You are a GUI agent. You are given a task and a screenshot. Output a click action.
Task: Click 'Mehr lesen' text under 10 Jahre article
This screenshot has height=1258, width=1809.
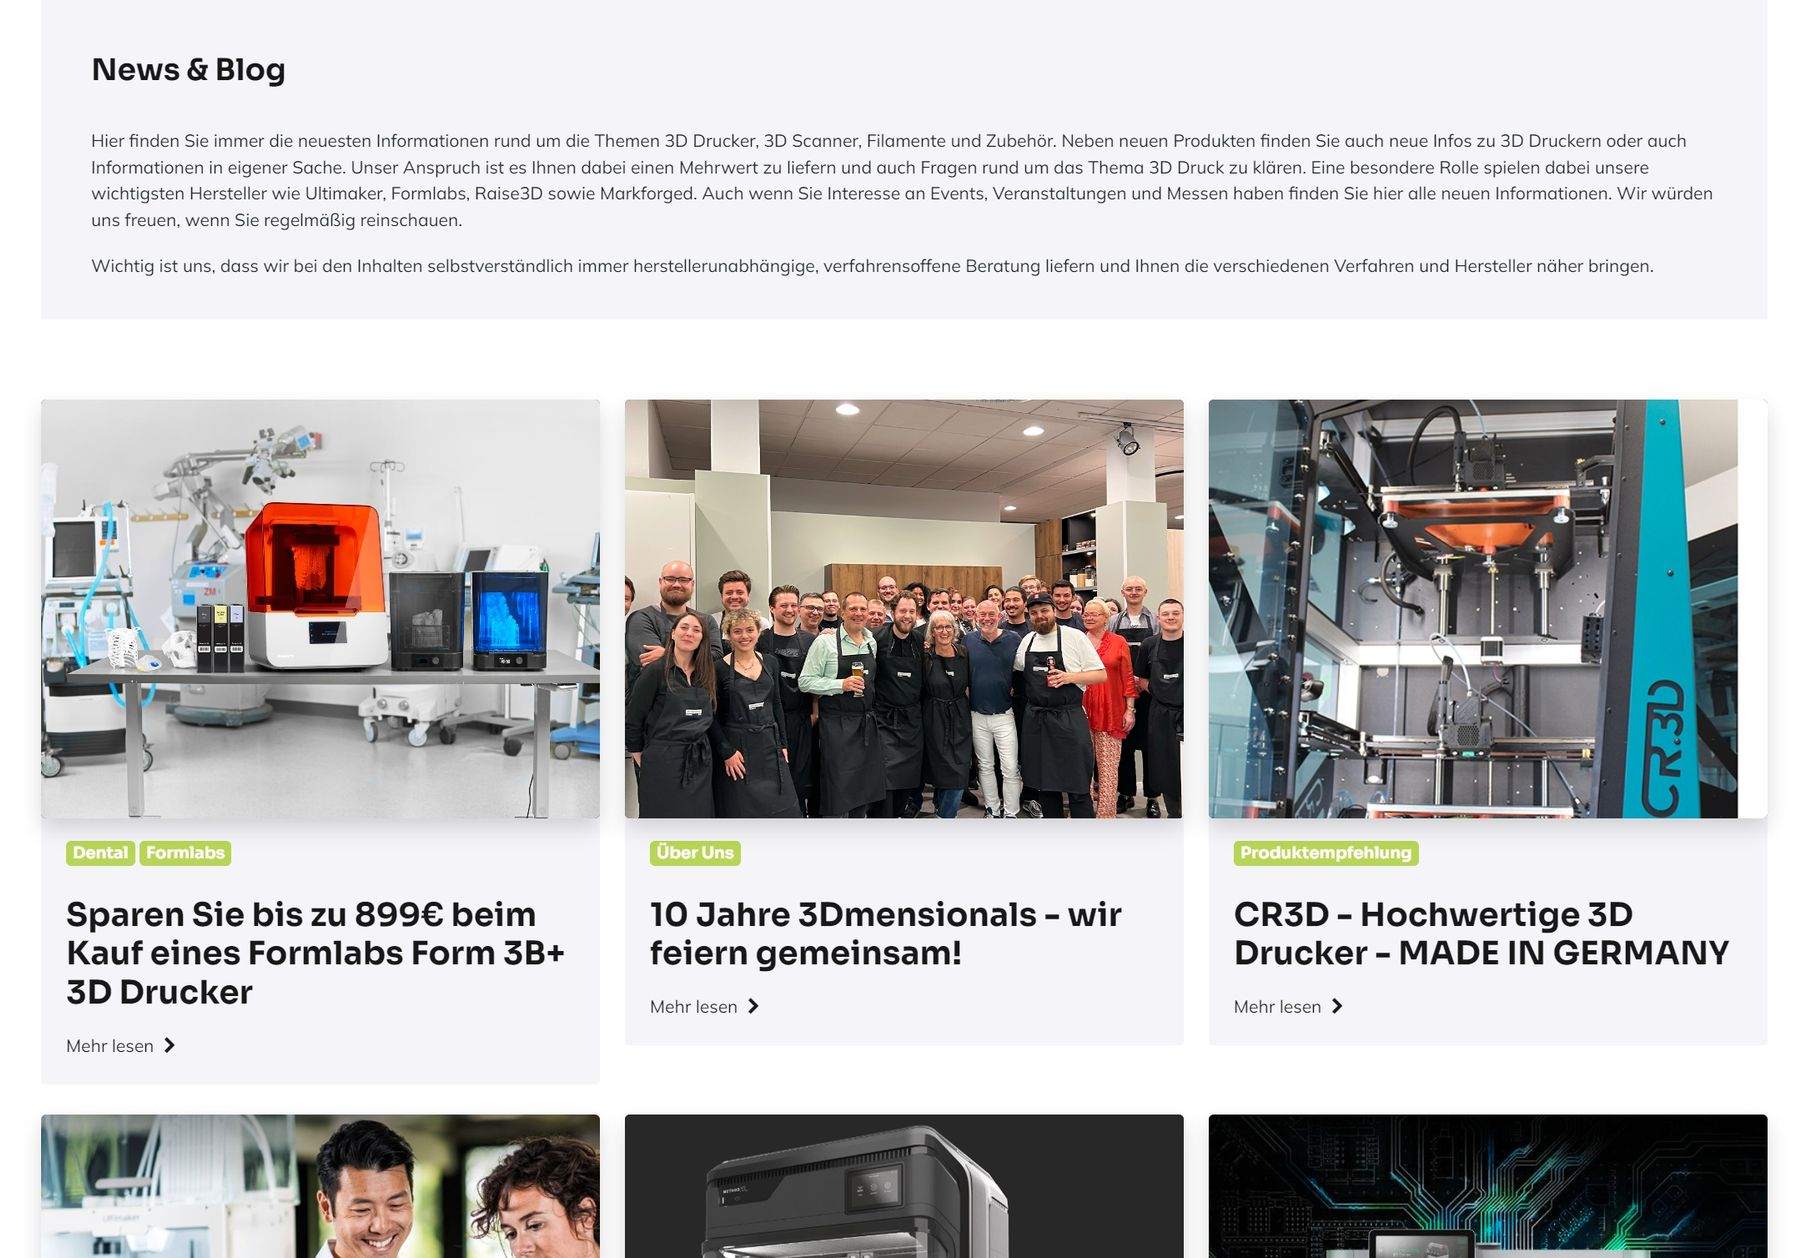click(693, 1007)
